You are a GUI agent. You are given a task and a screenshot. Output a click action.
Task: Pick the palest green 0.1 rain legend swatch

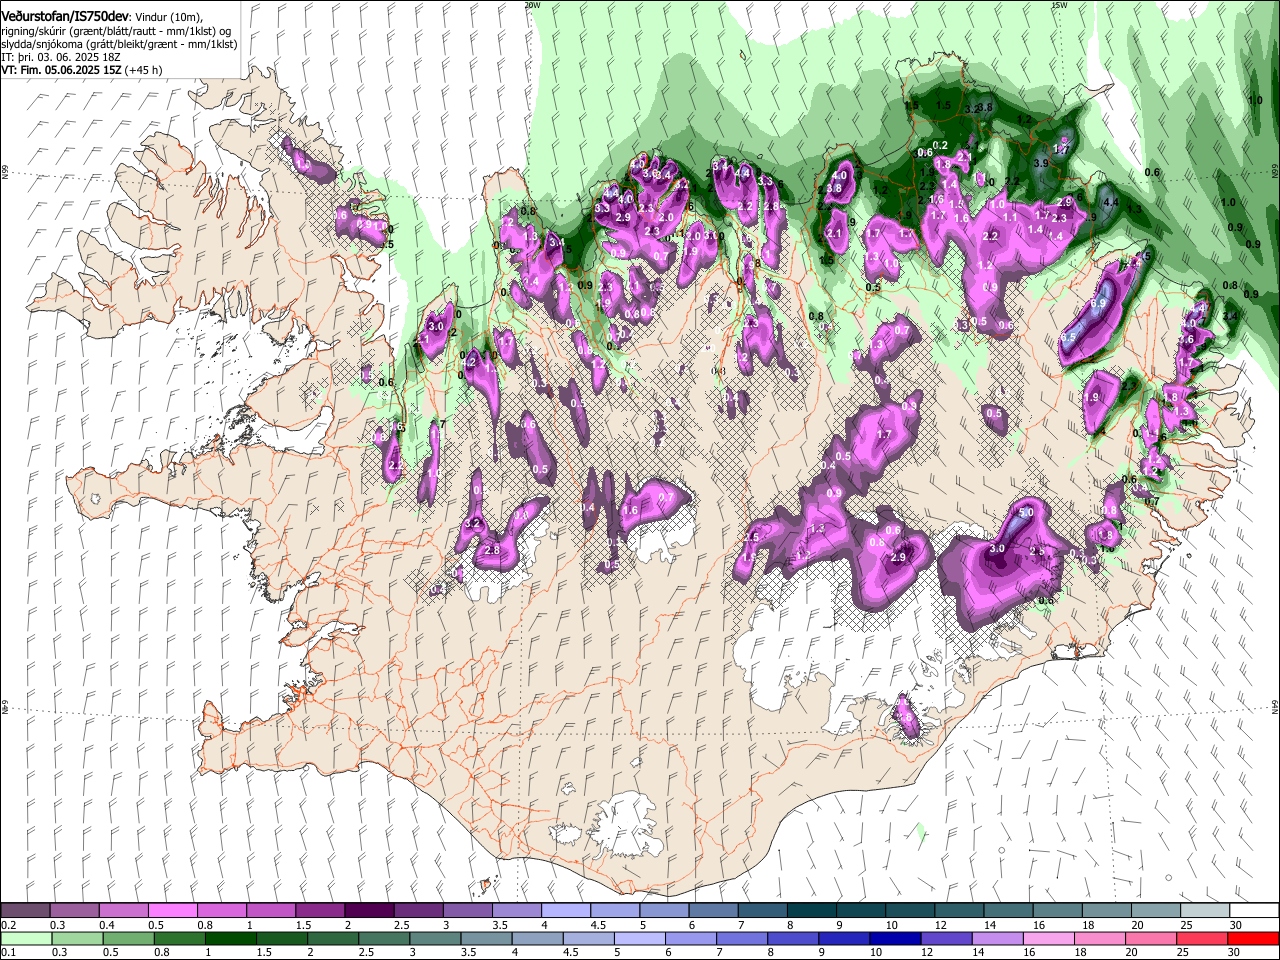[x=26, y=939]
